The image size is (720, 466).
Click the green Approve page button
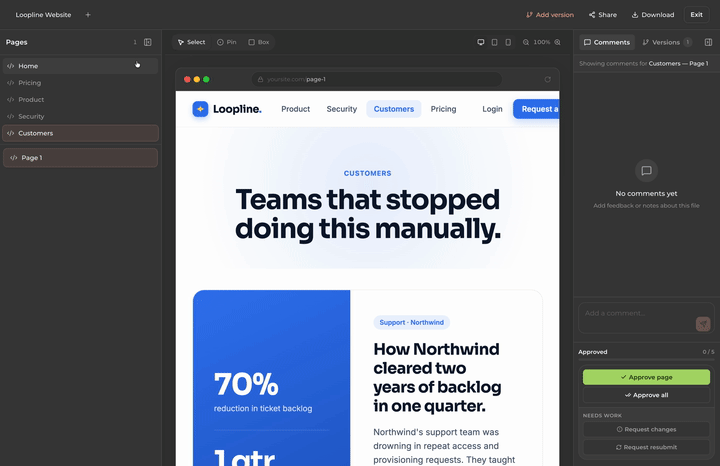(x=647, y=377)
